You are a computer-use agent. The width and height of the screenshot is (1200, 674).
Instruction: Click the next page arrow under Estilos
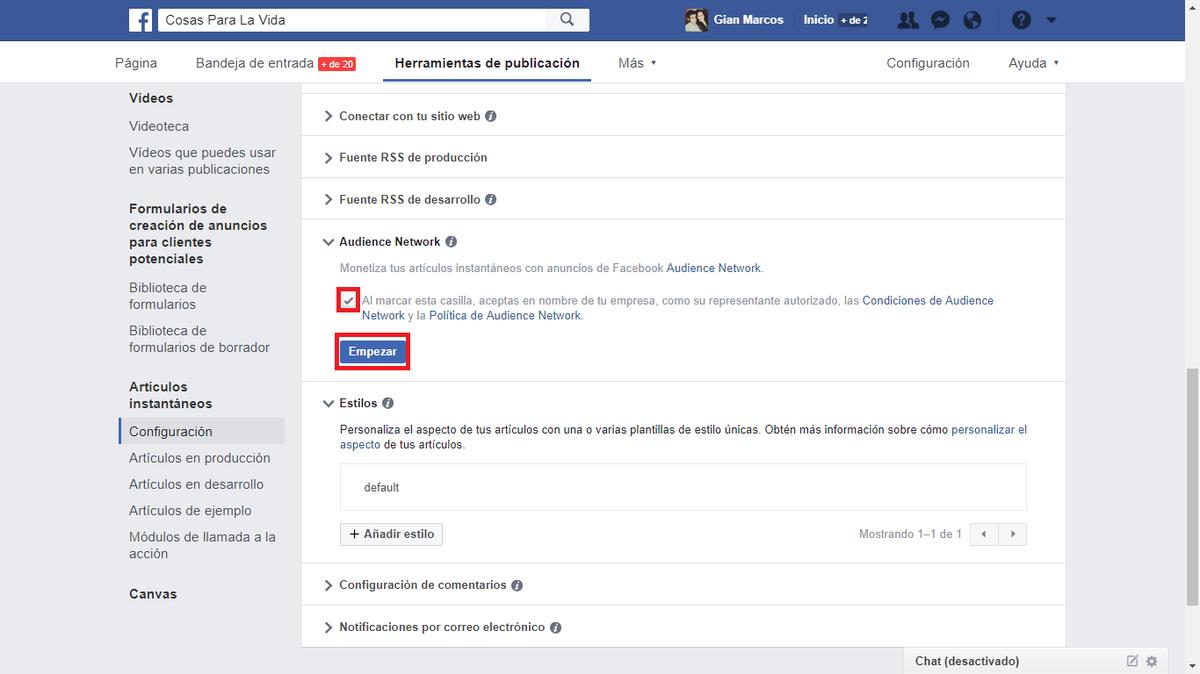1012,534
